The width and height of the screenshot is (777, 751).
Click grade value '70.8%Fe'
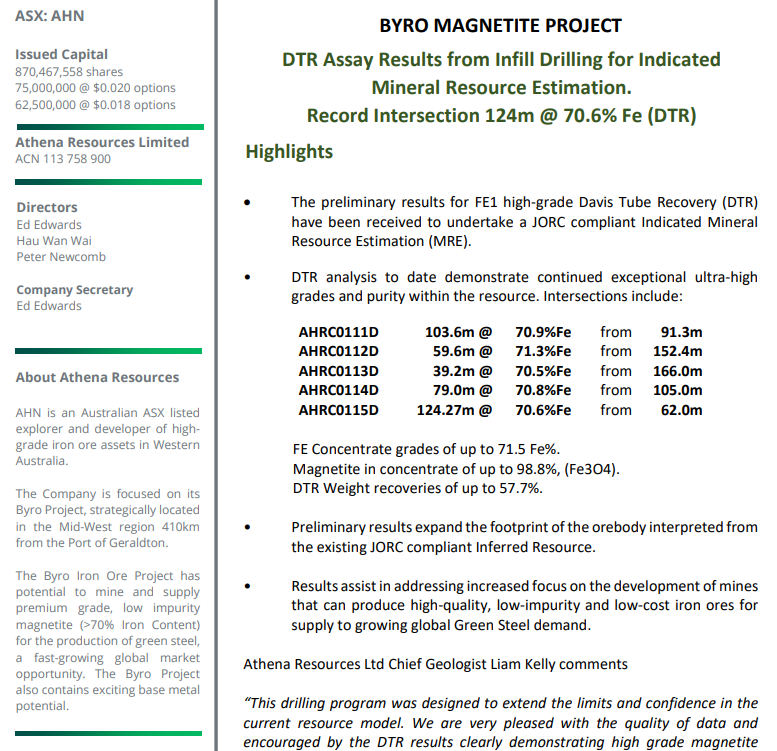pos(543,390)
